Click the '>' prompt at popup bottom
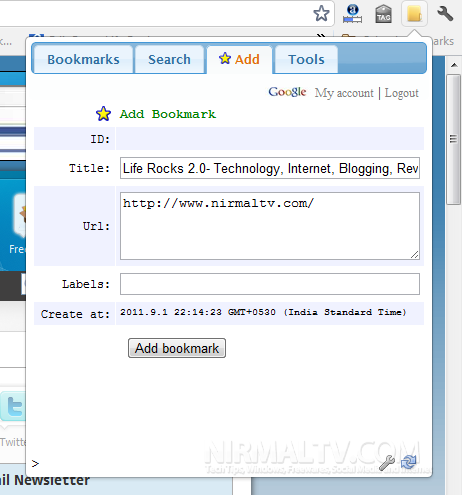 click(x=35, y=463)
